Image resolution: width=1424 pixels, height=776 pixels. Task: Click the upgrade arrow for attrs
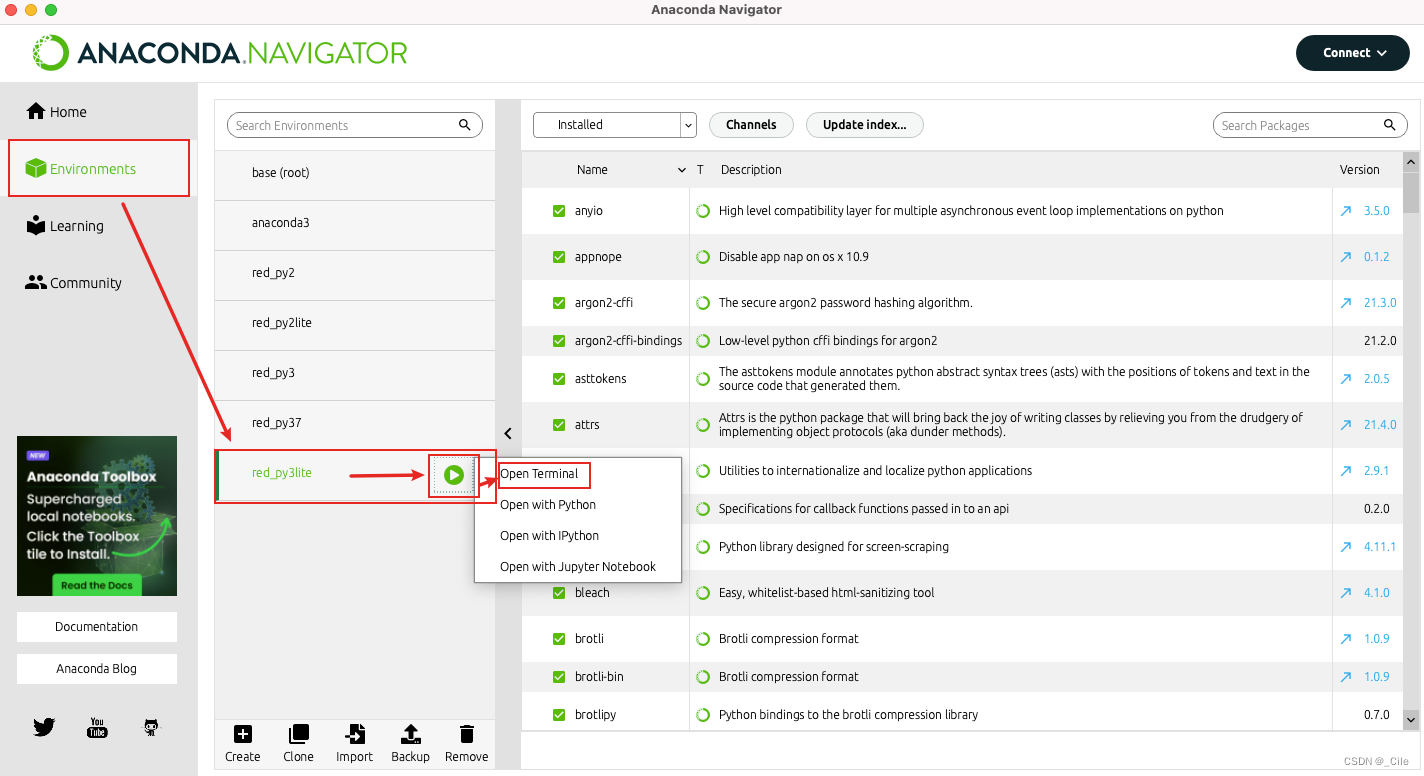coord(1346,425)
